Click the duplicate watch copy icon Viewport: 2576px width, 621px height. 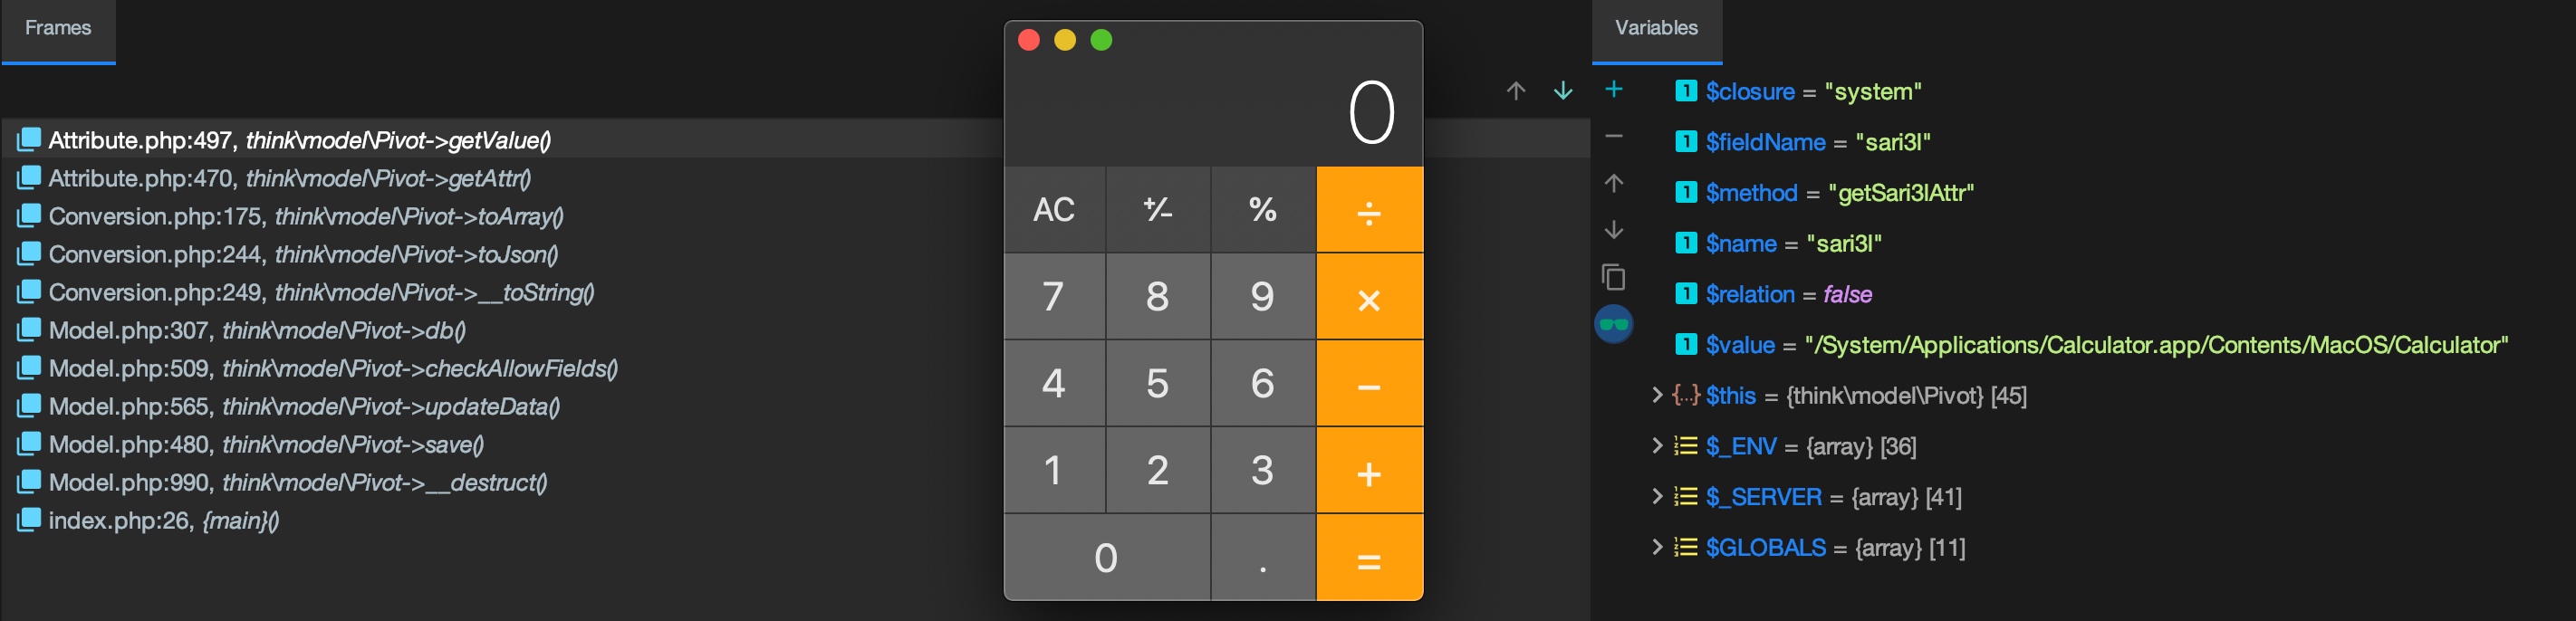1613,277
